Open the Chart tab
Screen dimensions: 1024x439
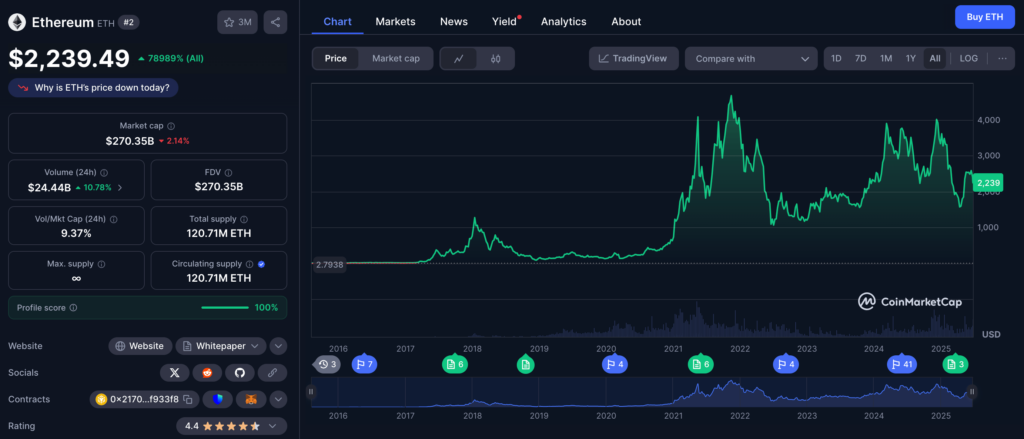338,22
